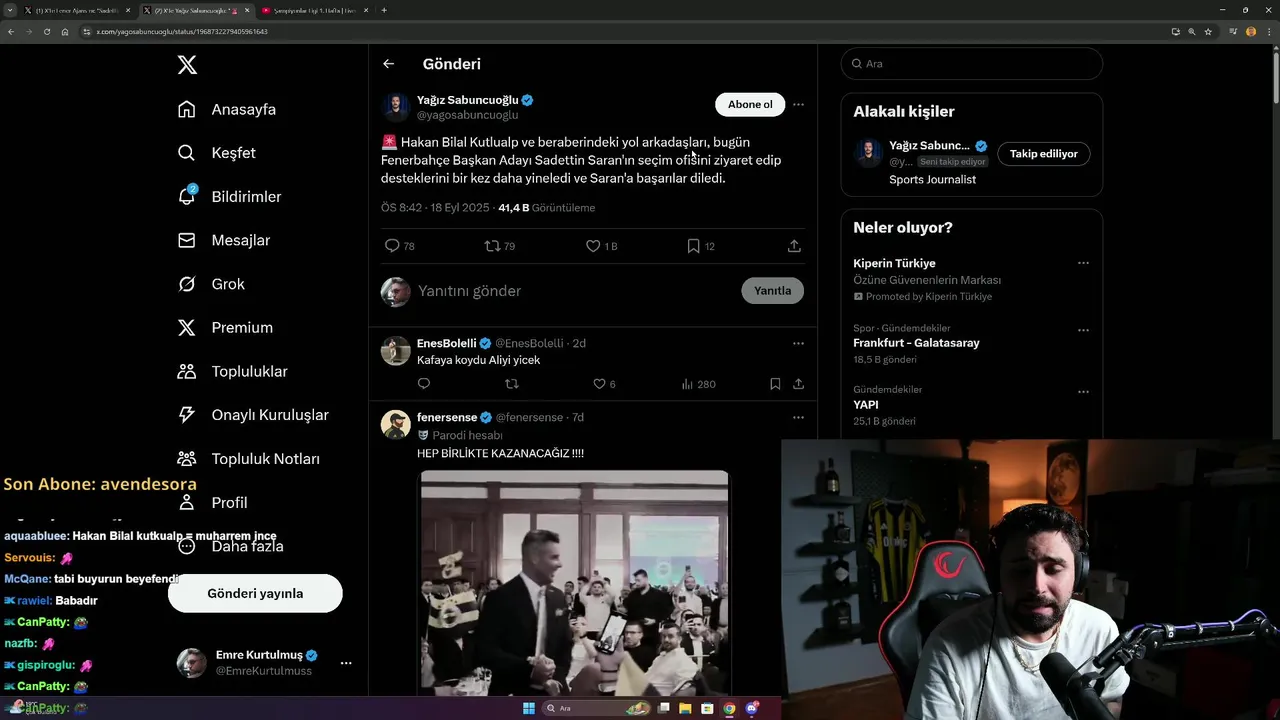Open EnesBolelli's profile link
The height and width of the screenshot is (720, 1280).
pos(447,343)
